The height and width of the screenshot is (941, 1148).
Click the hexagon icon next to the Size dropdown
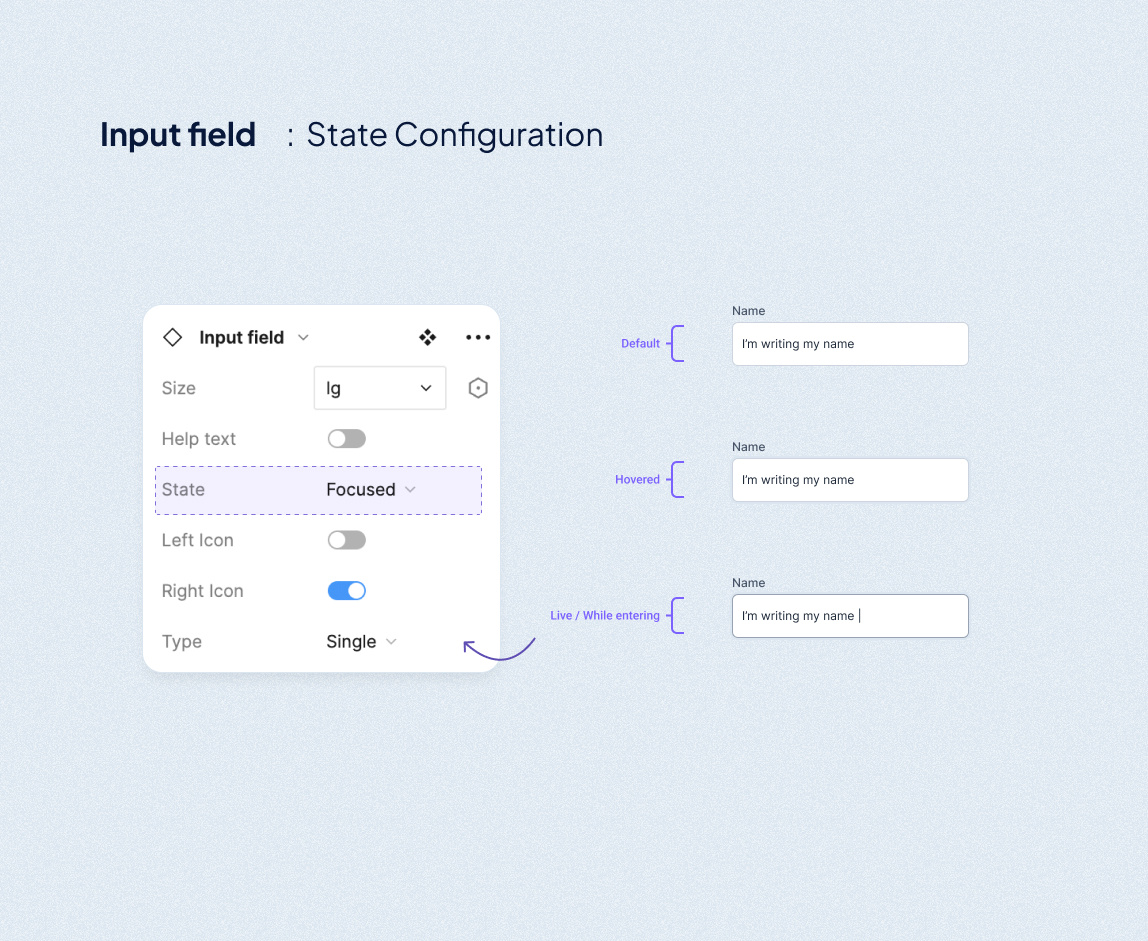click(x=477, y=387)
